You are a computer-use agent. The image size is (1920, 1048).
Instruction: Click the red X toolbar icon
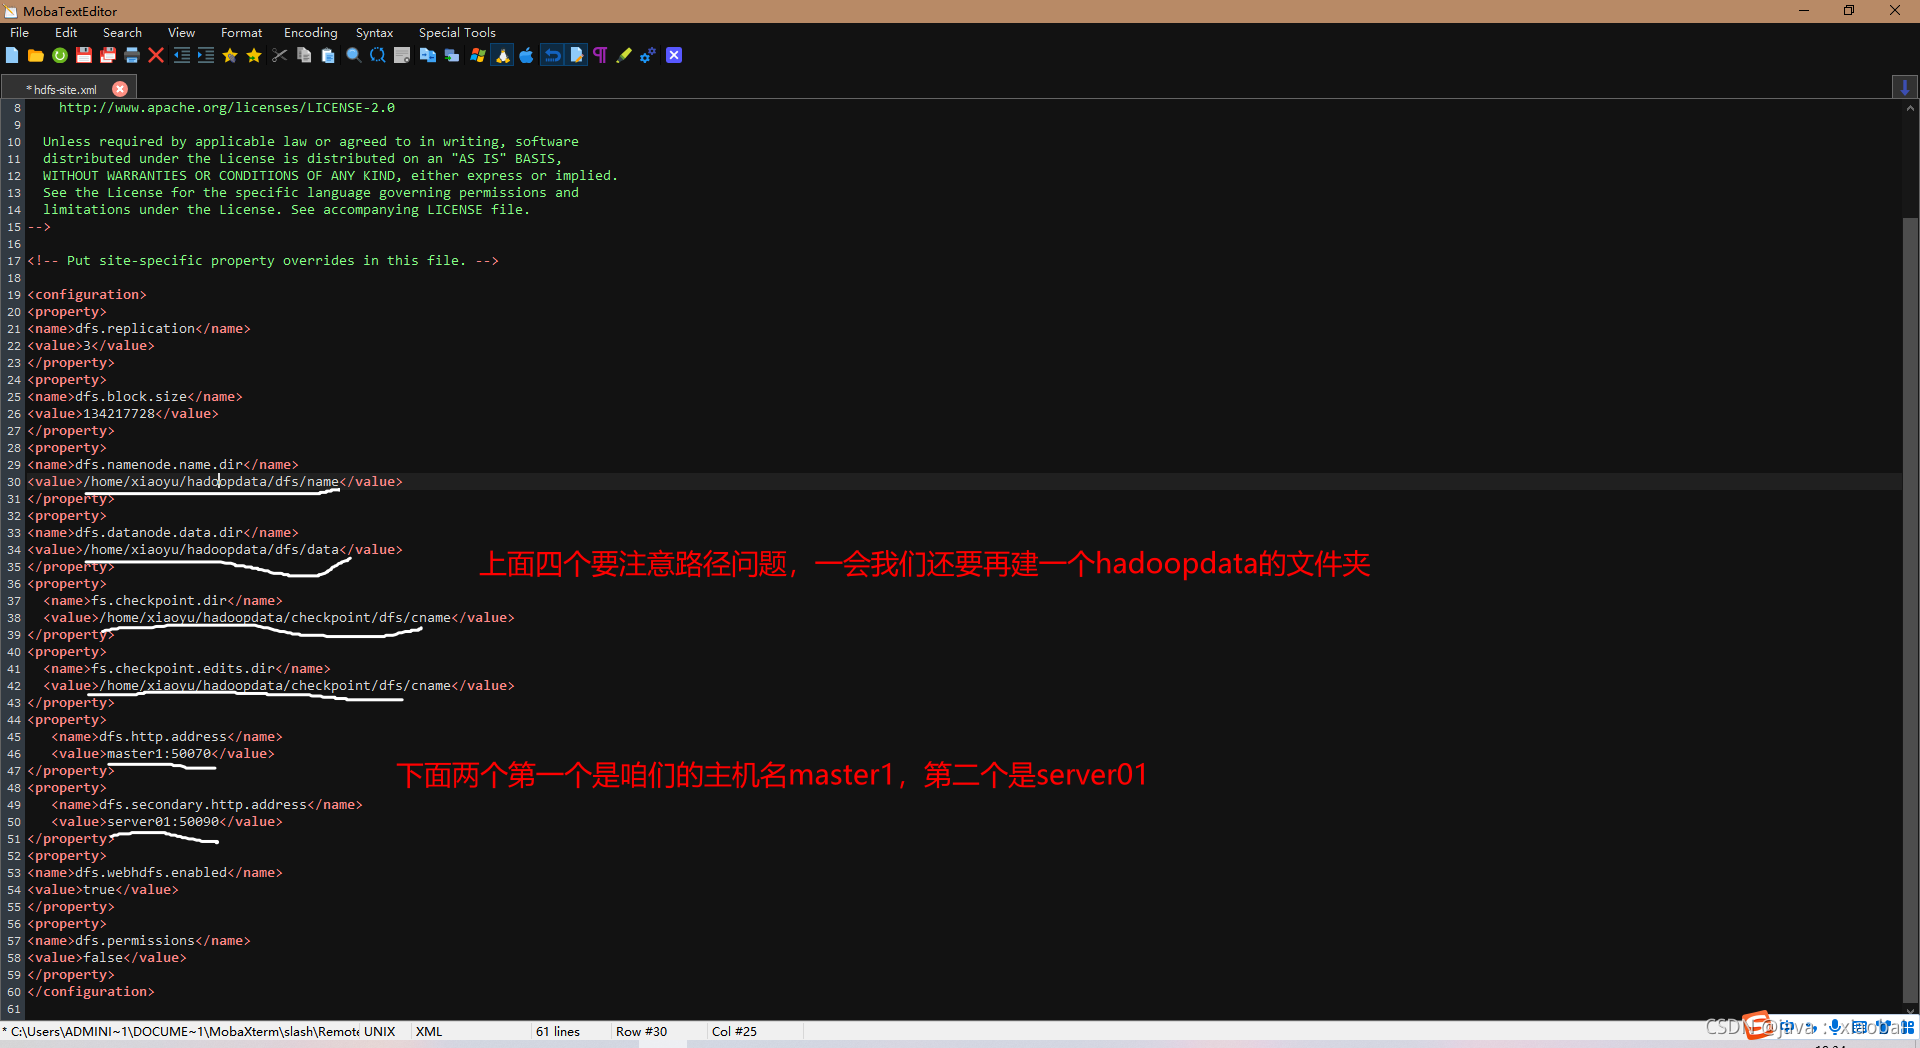coord(156,55)
